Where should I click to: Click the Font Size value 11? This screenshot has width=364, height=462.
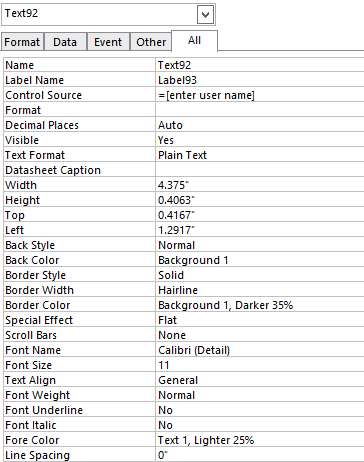tap(260, 365)
